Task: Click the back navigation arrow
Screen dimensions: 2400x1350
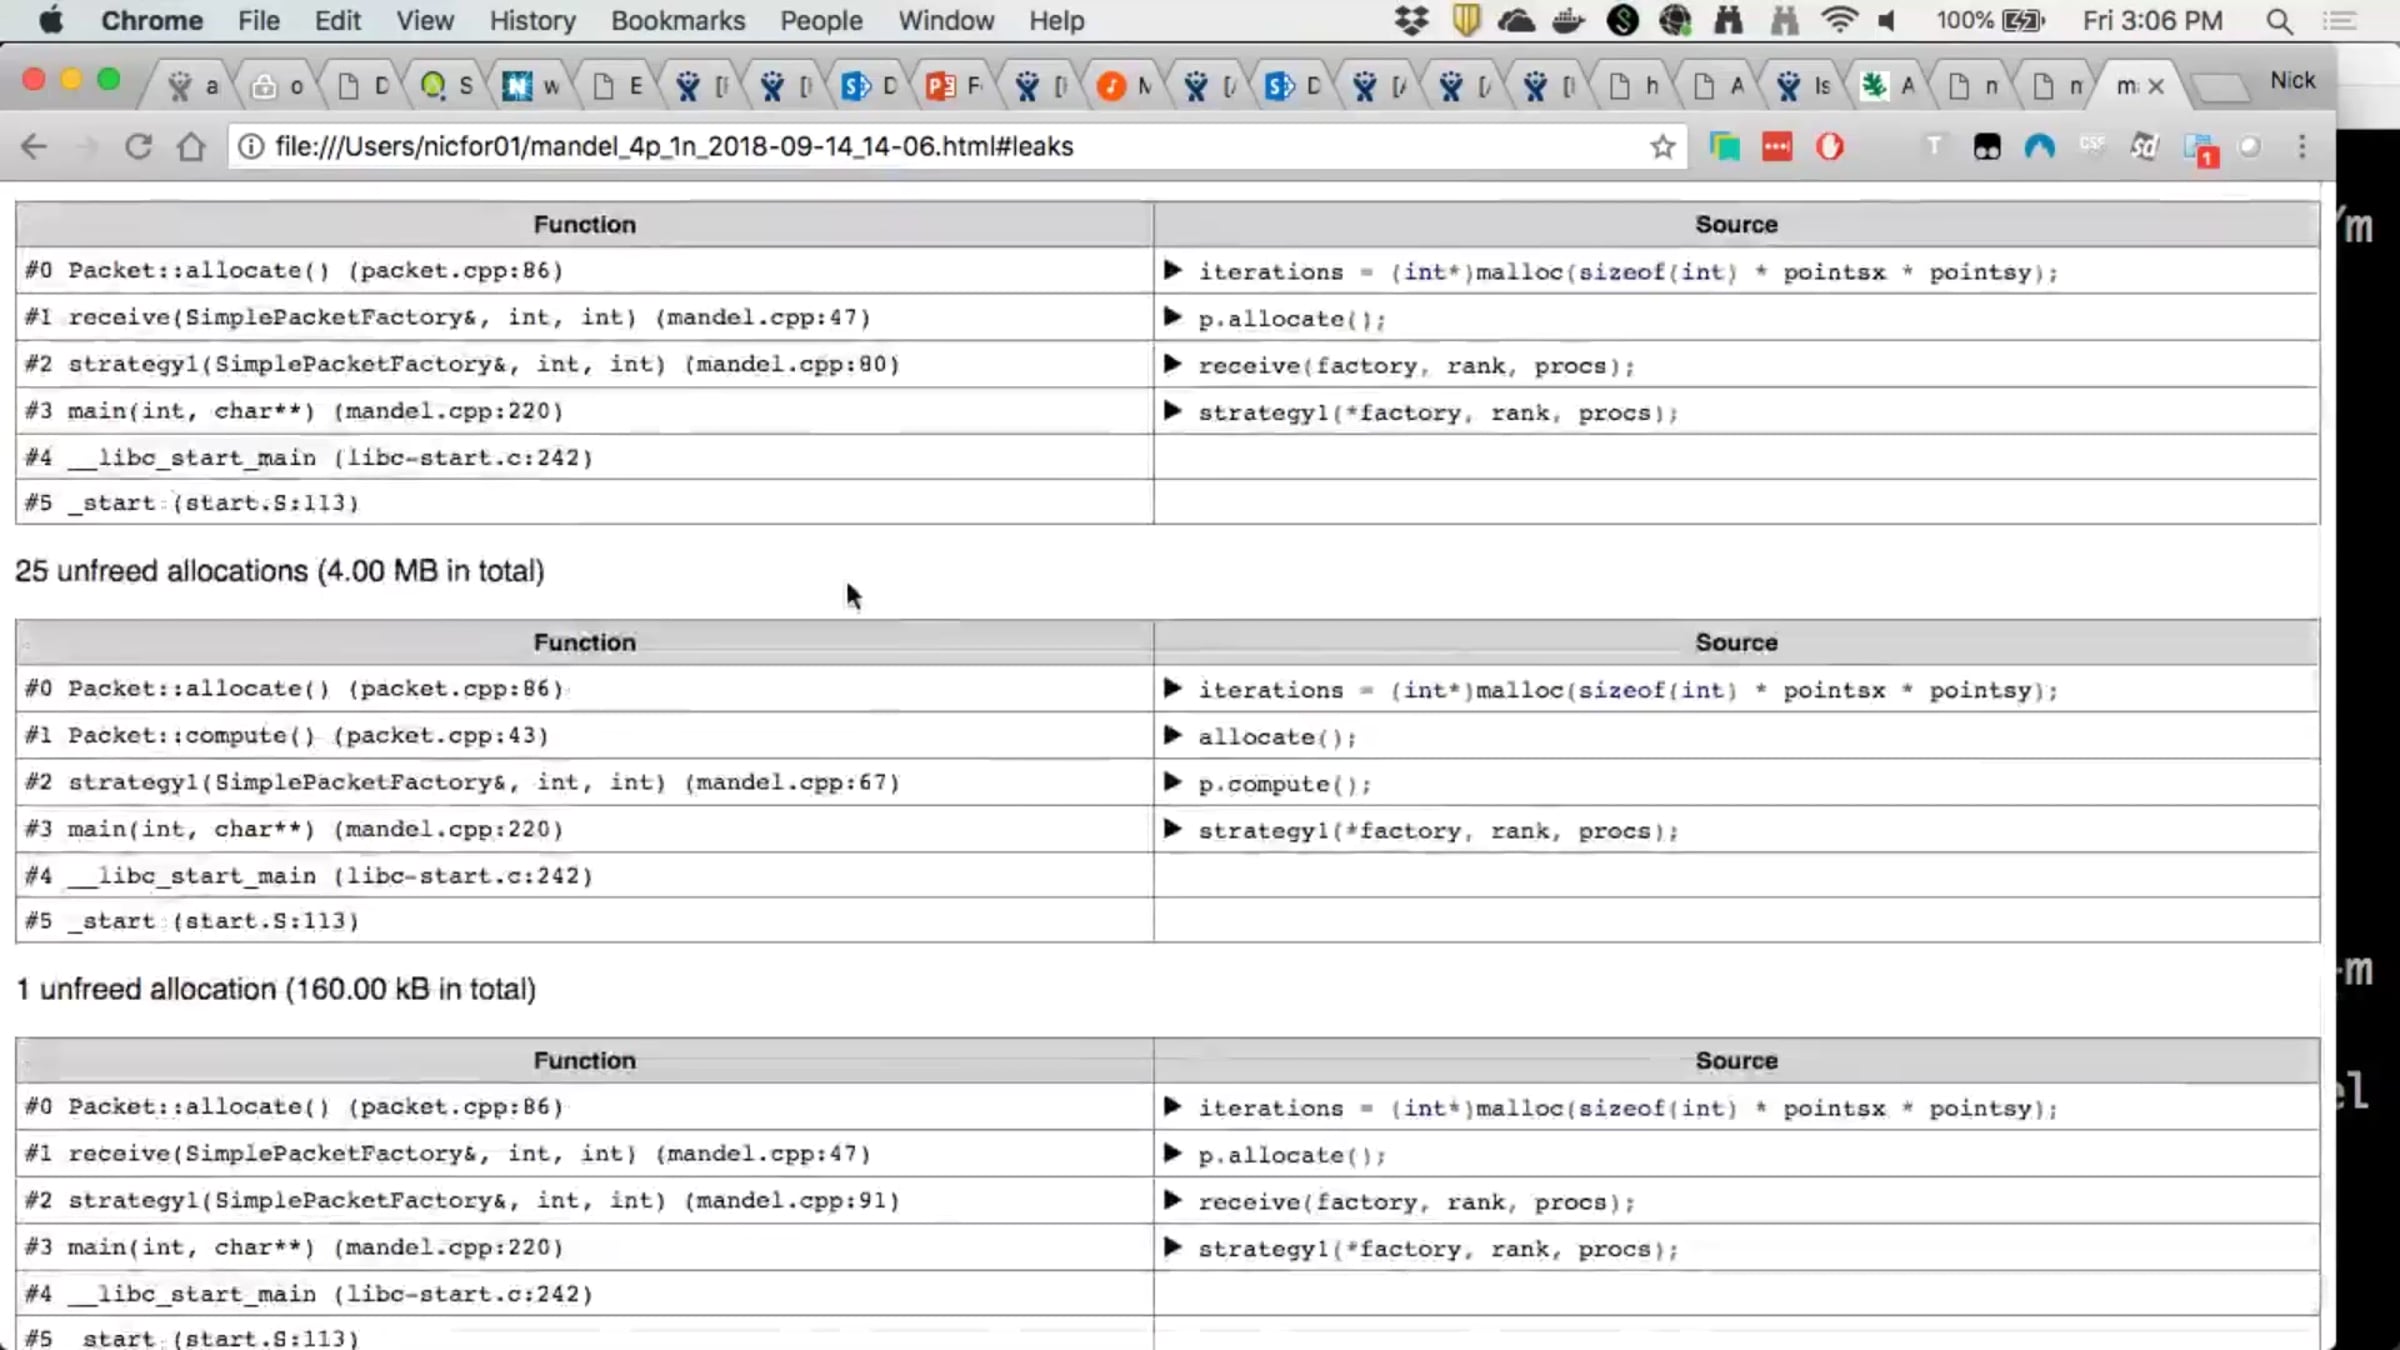Action: [x=34, y=147]
